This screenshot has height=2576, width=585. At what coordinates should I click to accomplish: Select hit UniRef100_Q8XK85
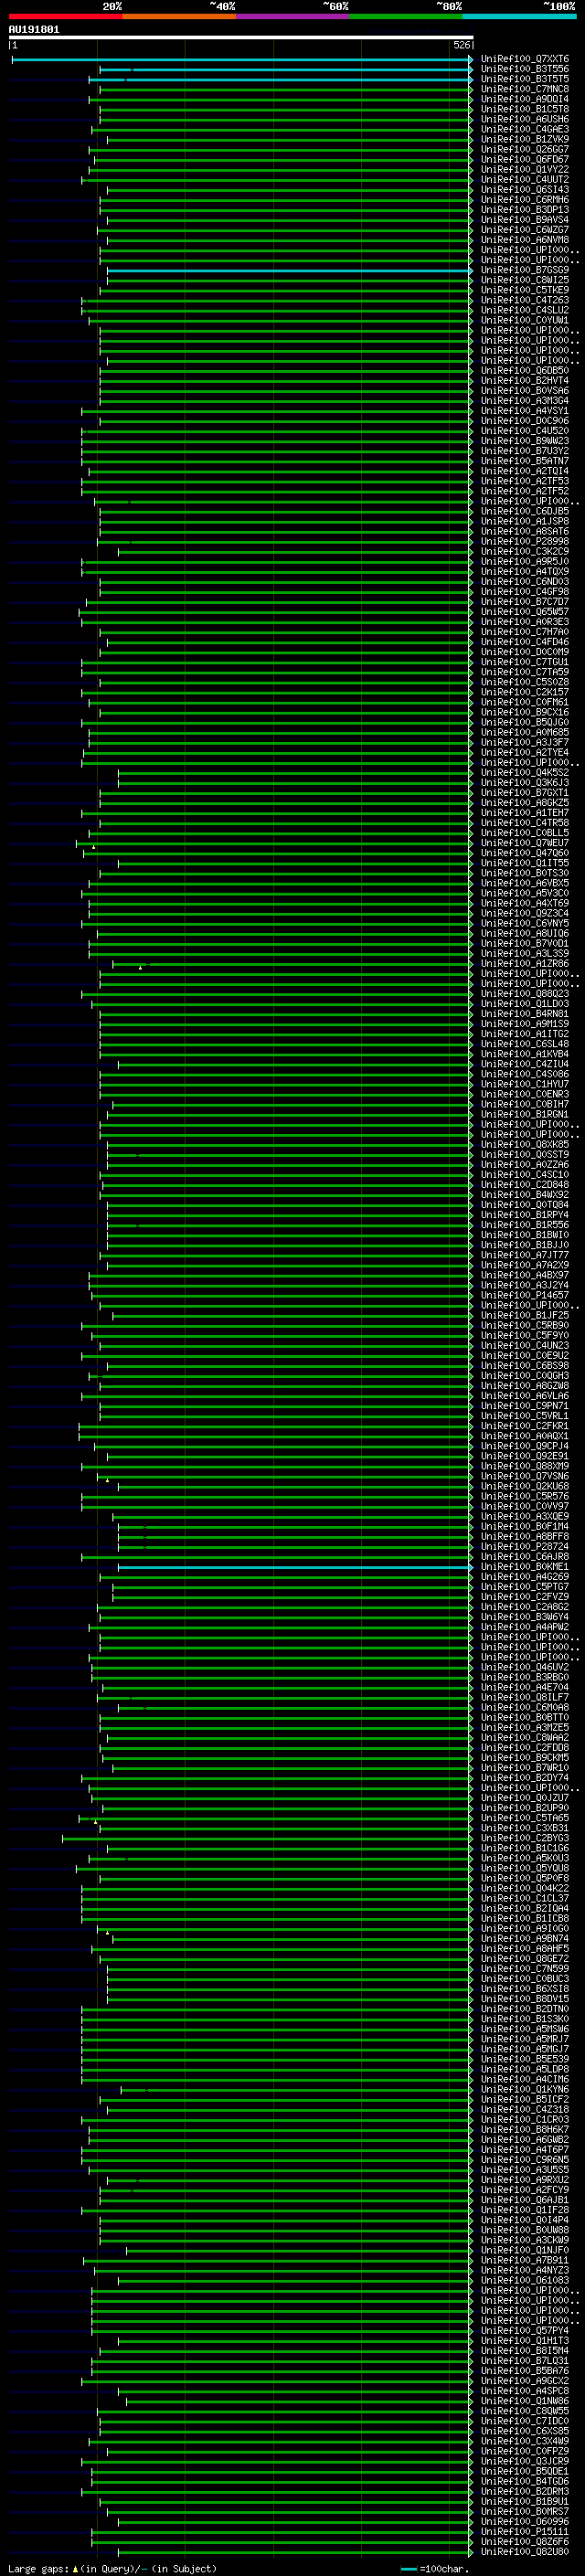point(525,1144)
